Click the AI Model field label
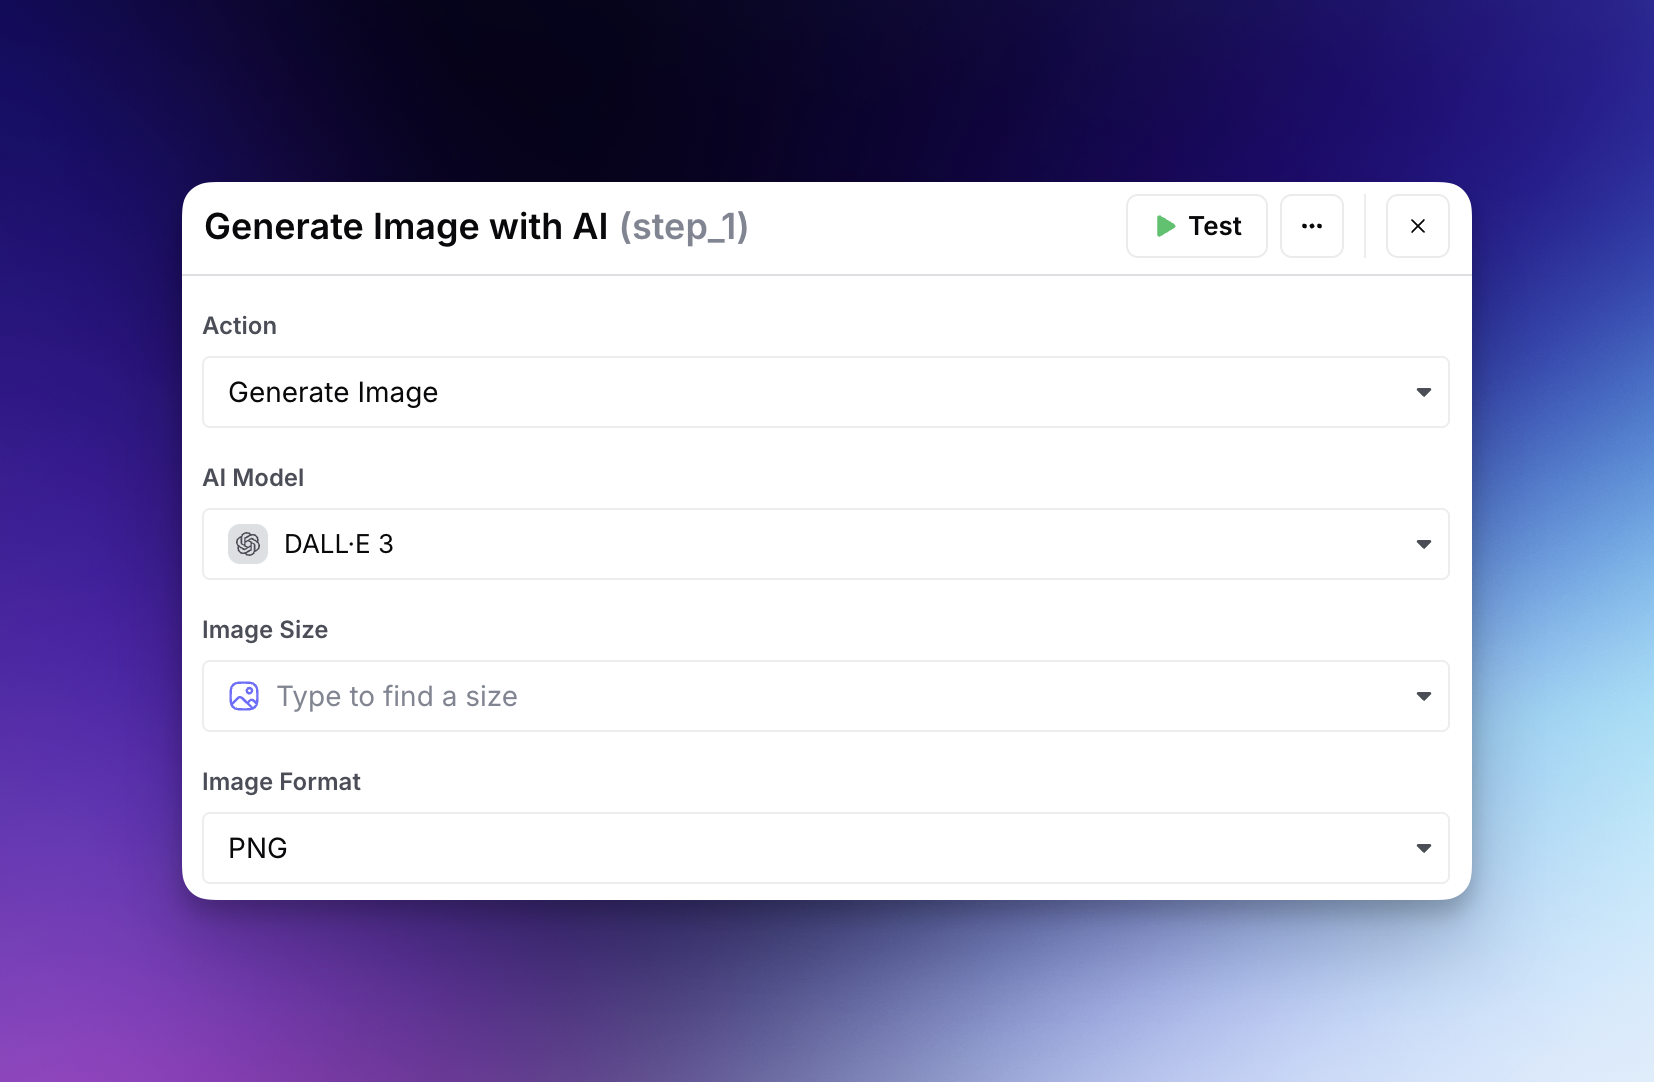The image size is (1654, 1082). click(253, 478)
